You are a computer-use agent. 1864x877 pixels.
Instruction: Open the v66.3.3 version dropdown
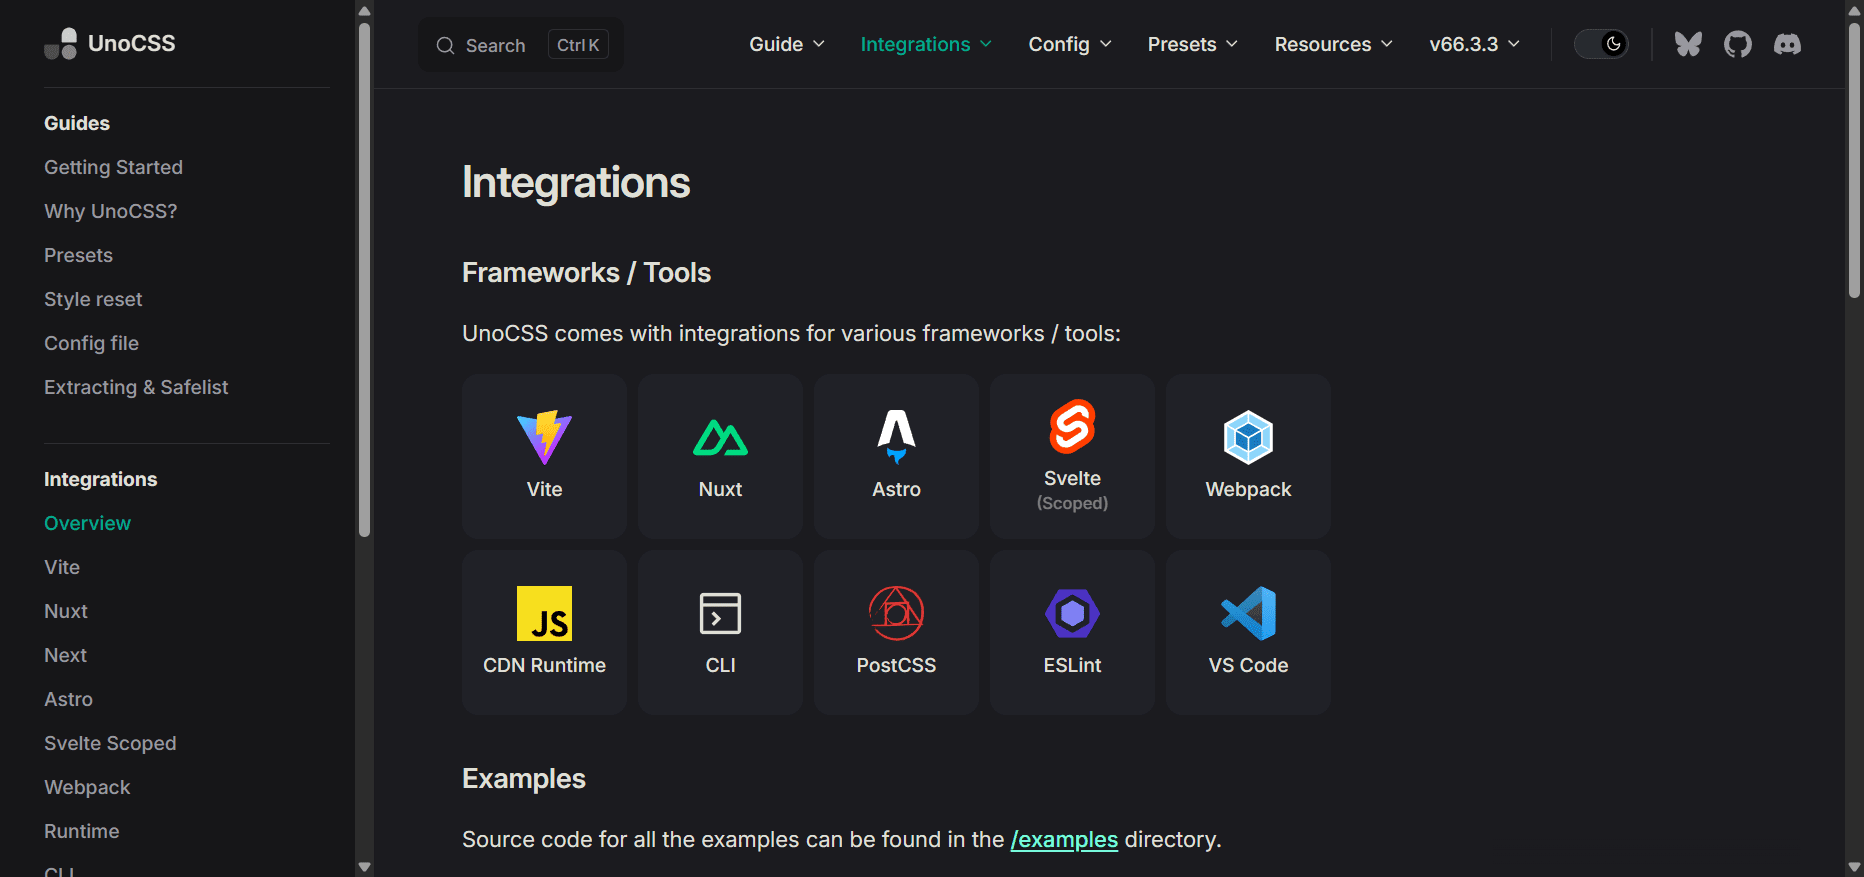coord(1475,44)
